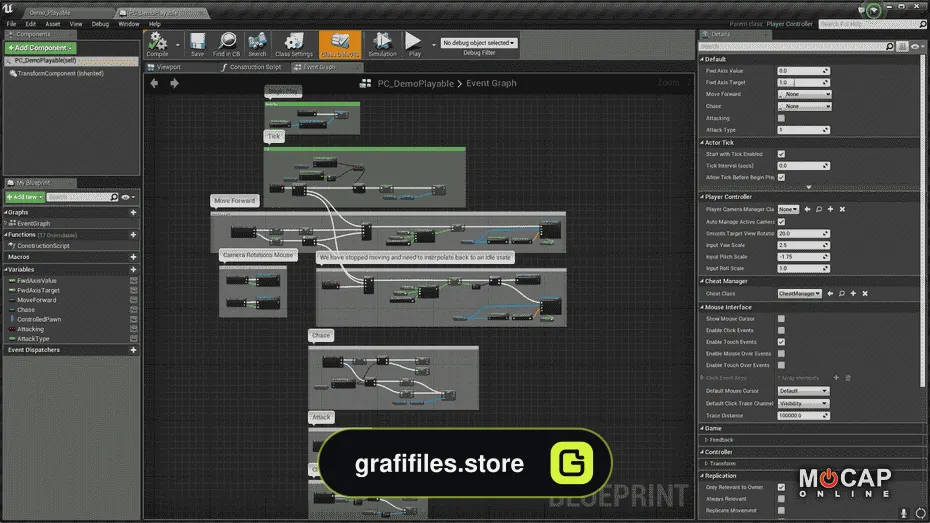Enable Click Events checkbox

click(781, 330)
